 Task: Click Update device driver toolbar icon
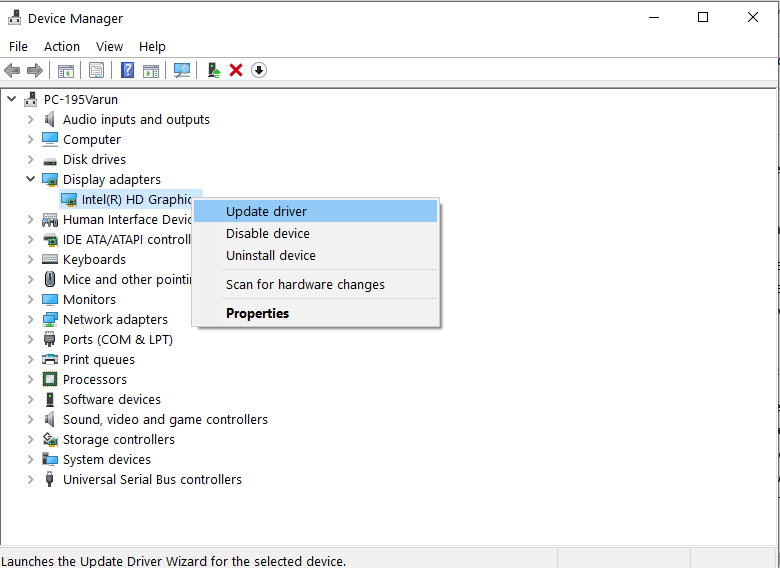tap(214, 70)
